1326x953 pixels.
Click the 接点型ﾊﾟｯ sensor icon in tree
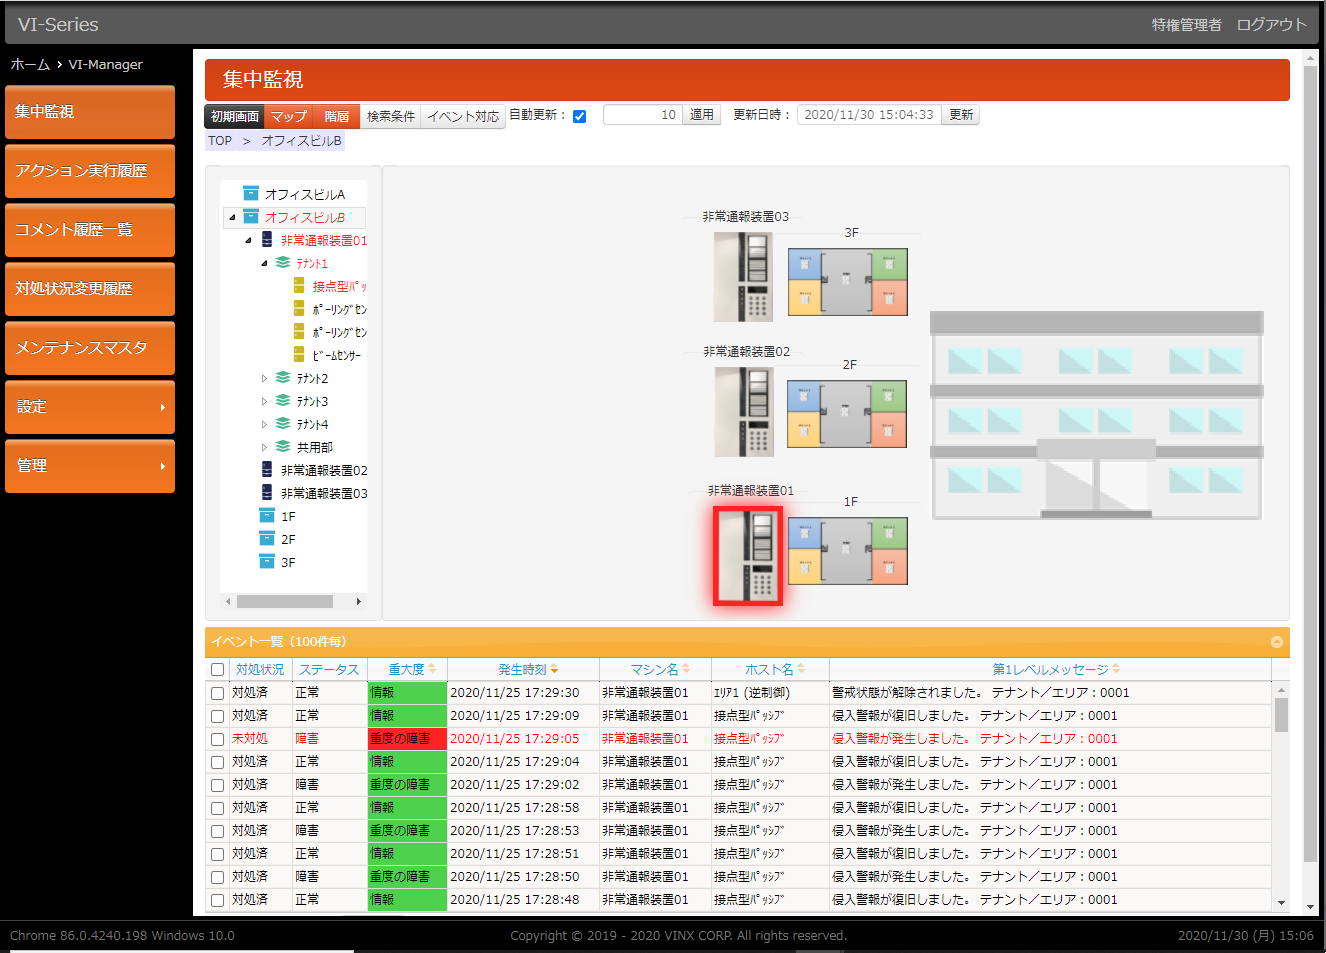[x=299, y=286]
